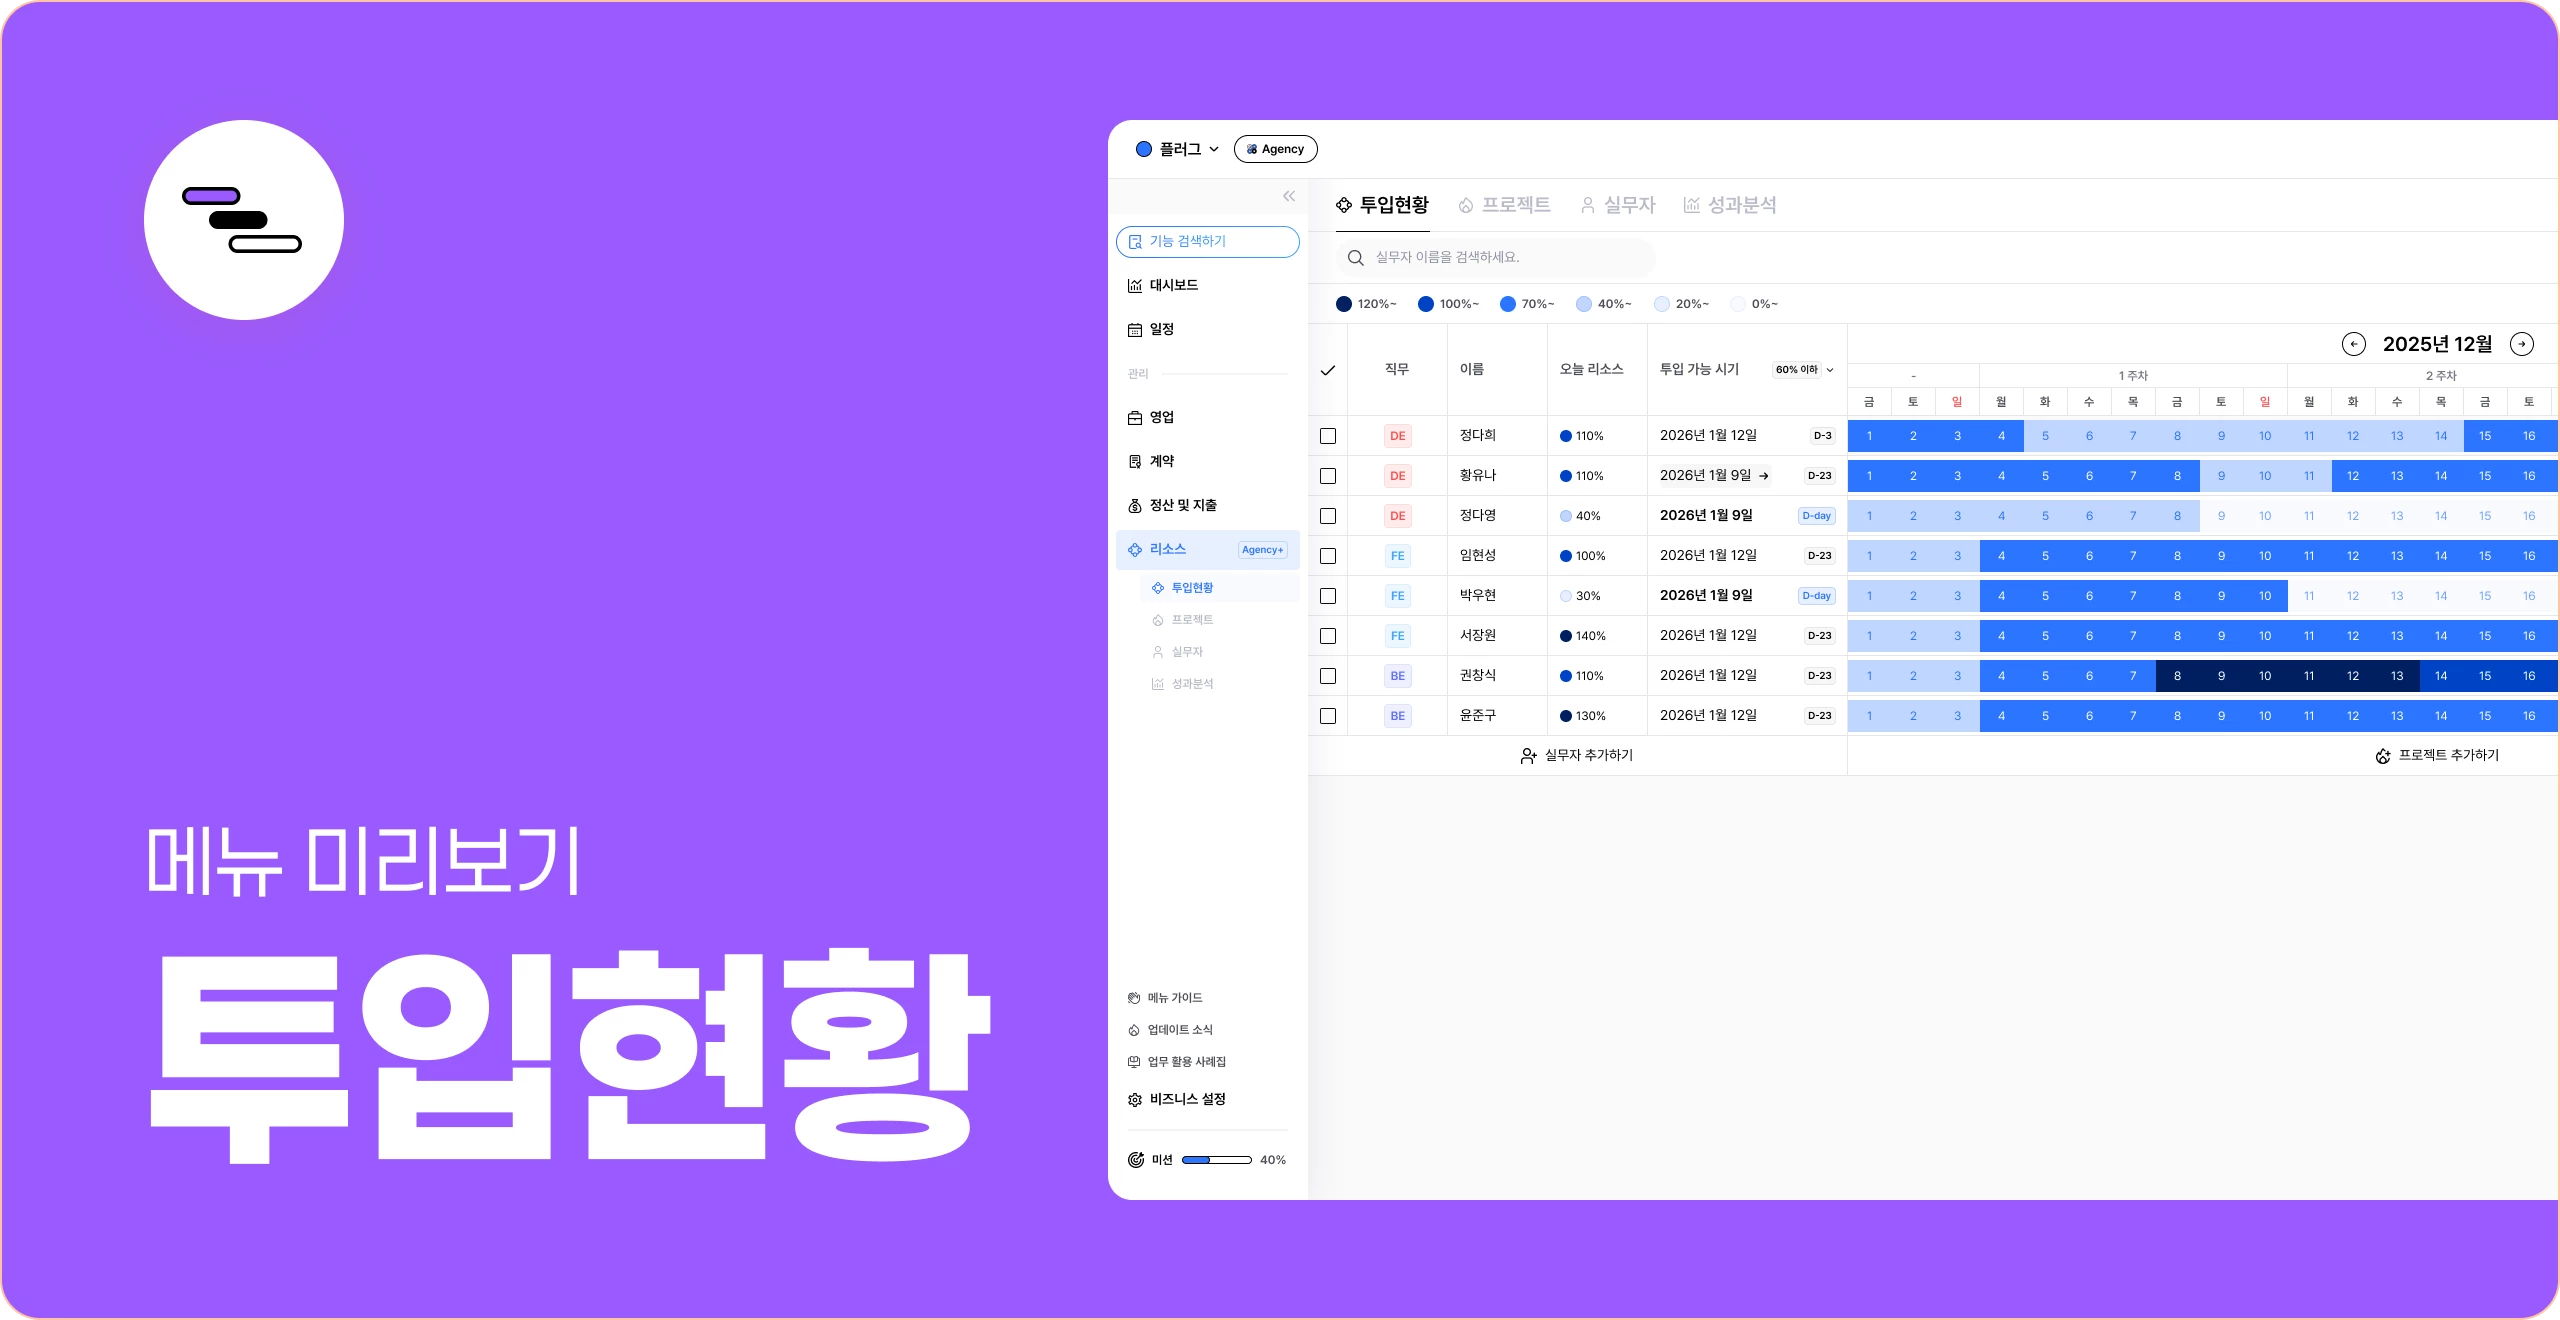Click the 미션 progress bar showing 40%
Viewport: 2560px width, 1320px height.
click(1216, 1159)
